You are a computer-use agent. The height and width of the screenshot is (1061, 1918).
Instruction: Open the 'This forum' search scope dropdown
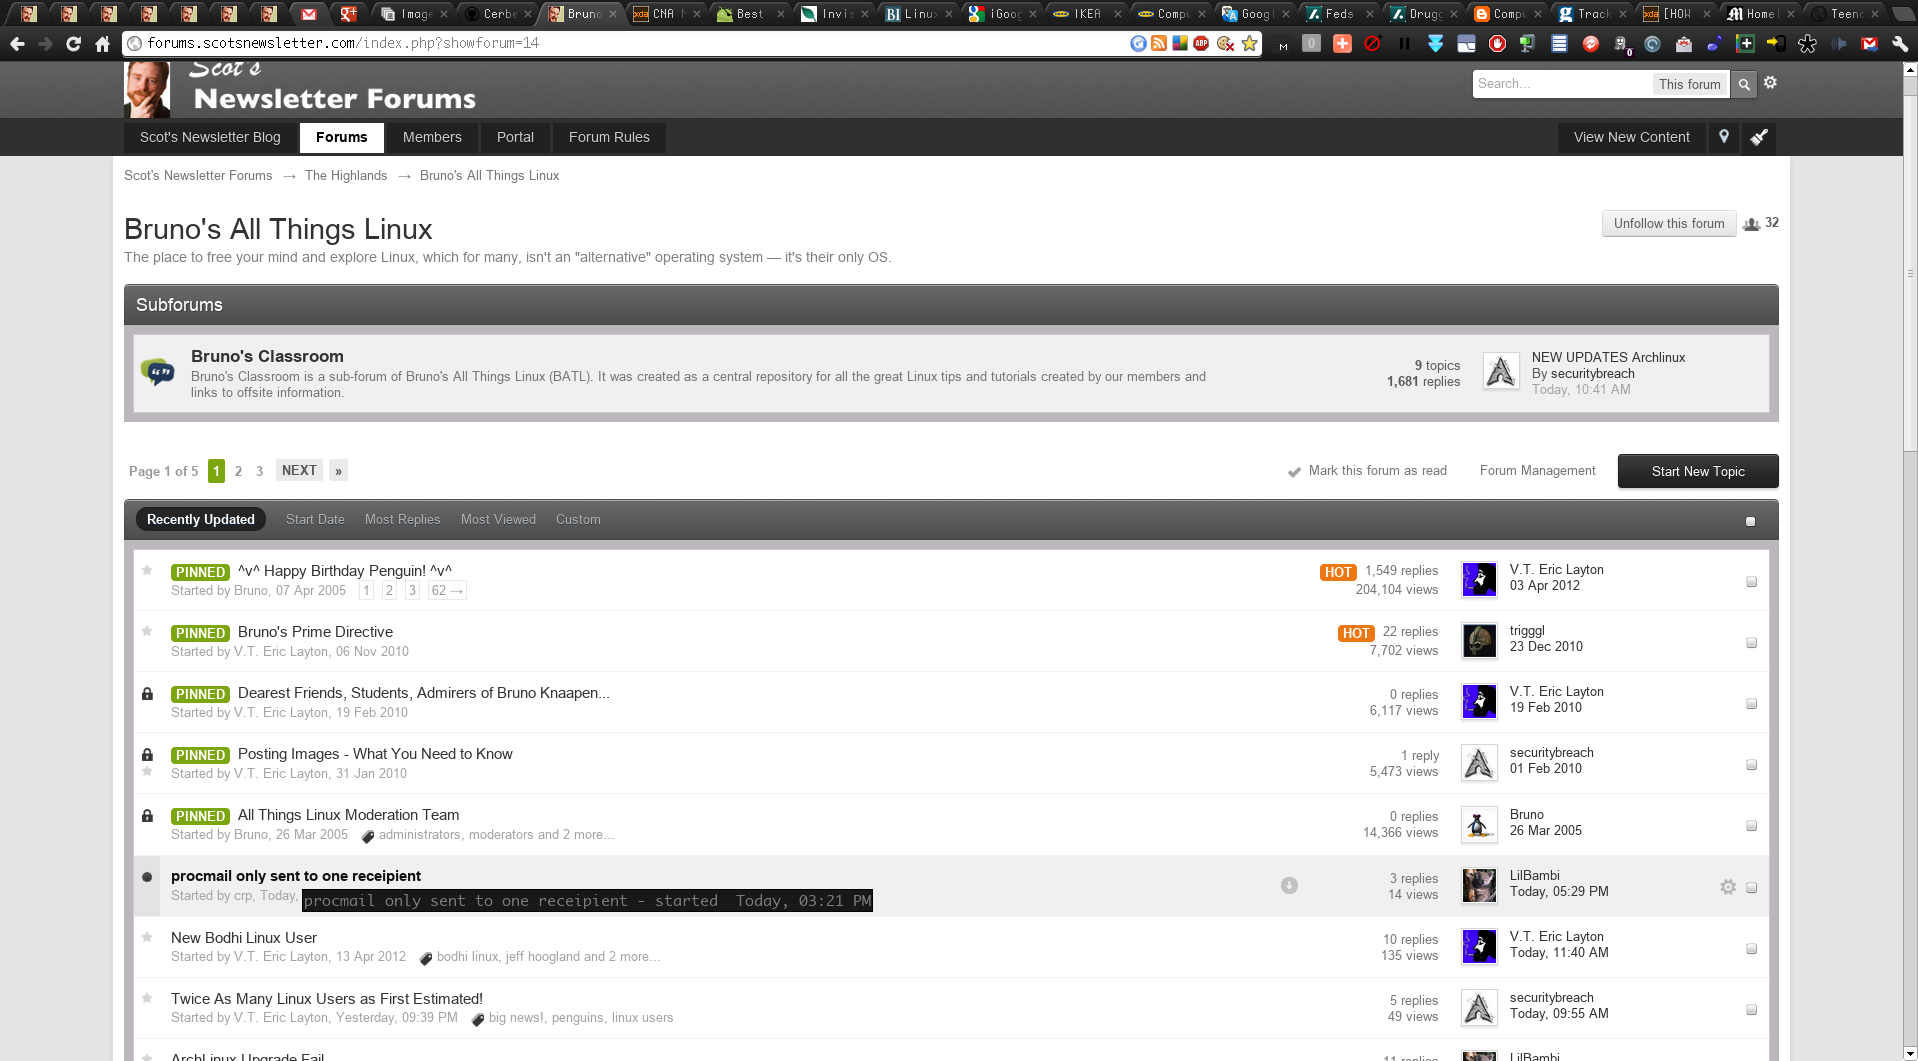pyautogui.click(x=1689, y=85)
